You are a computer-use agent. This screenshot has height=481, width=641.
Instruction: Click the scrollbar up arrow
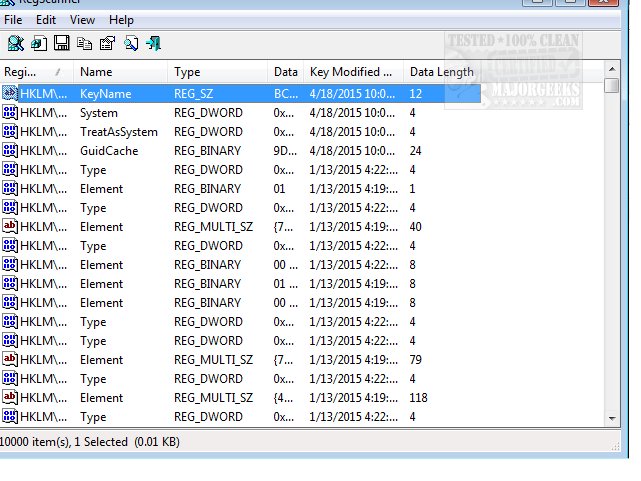click(612, 69)
